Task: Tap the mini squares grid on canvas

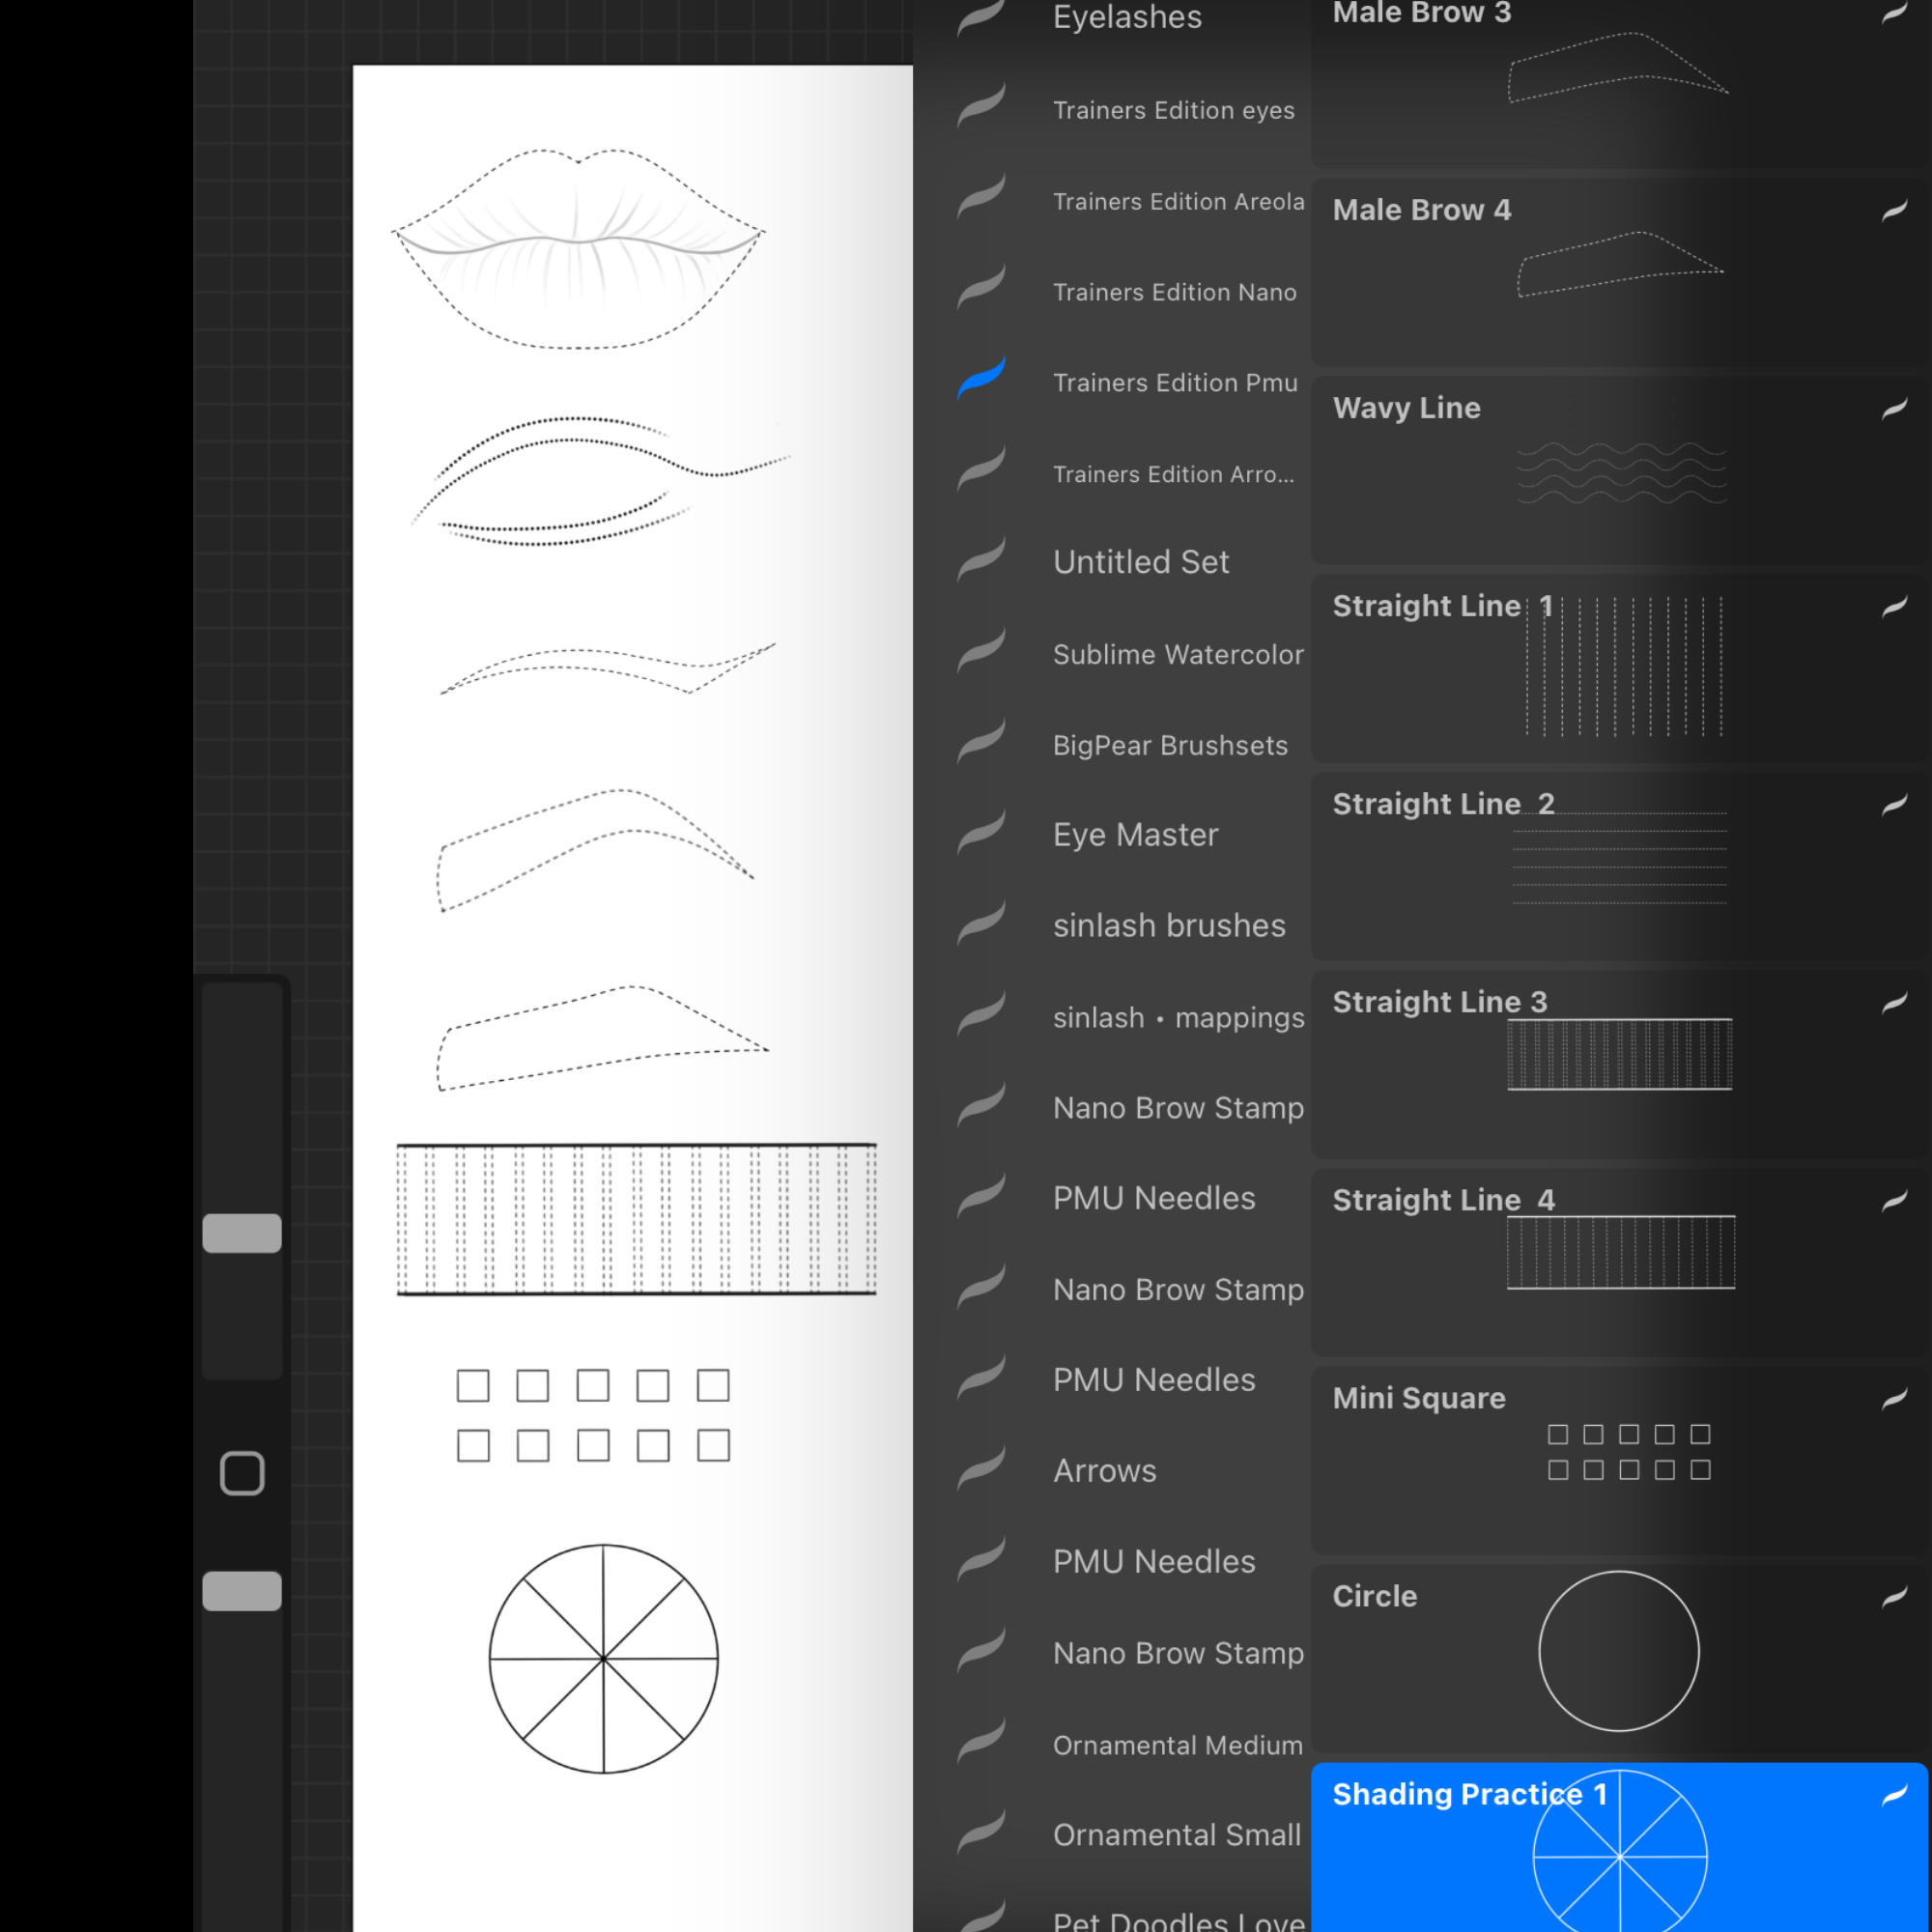Action: 593,1415
